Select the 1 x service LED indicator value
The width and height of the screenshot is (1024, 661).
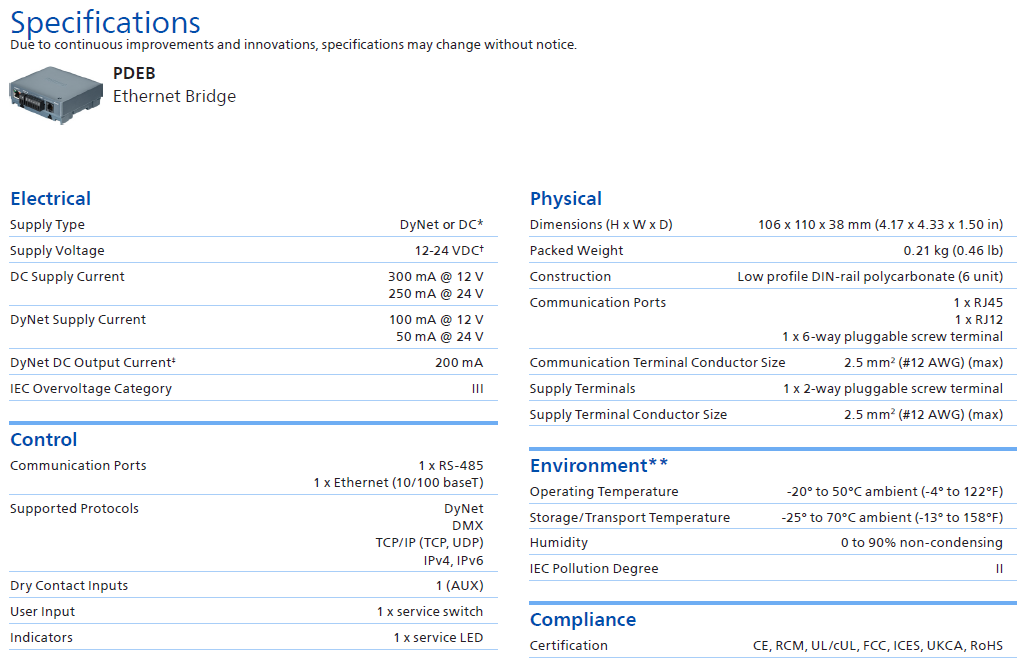click(x=438, y=638)
